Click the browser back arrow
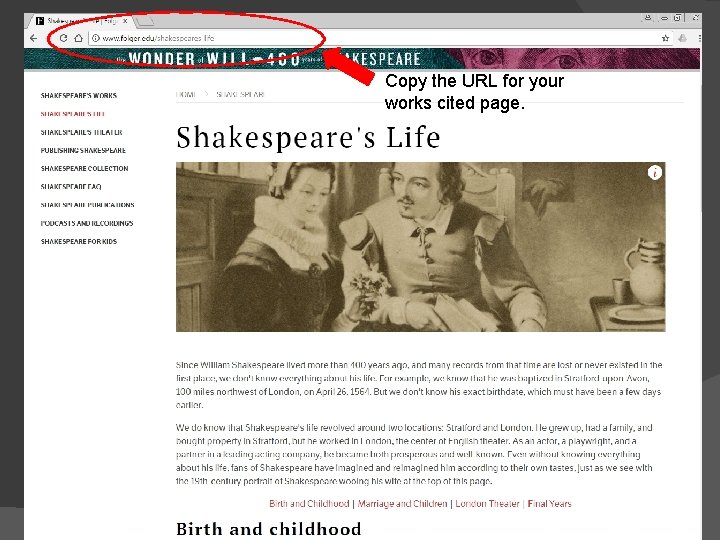 tap(33, 38)
